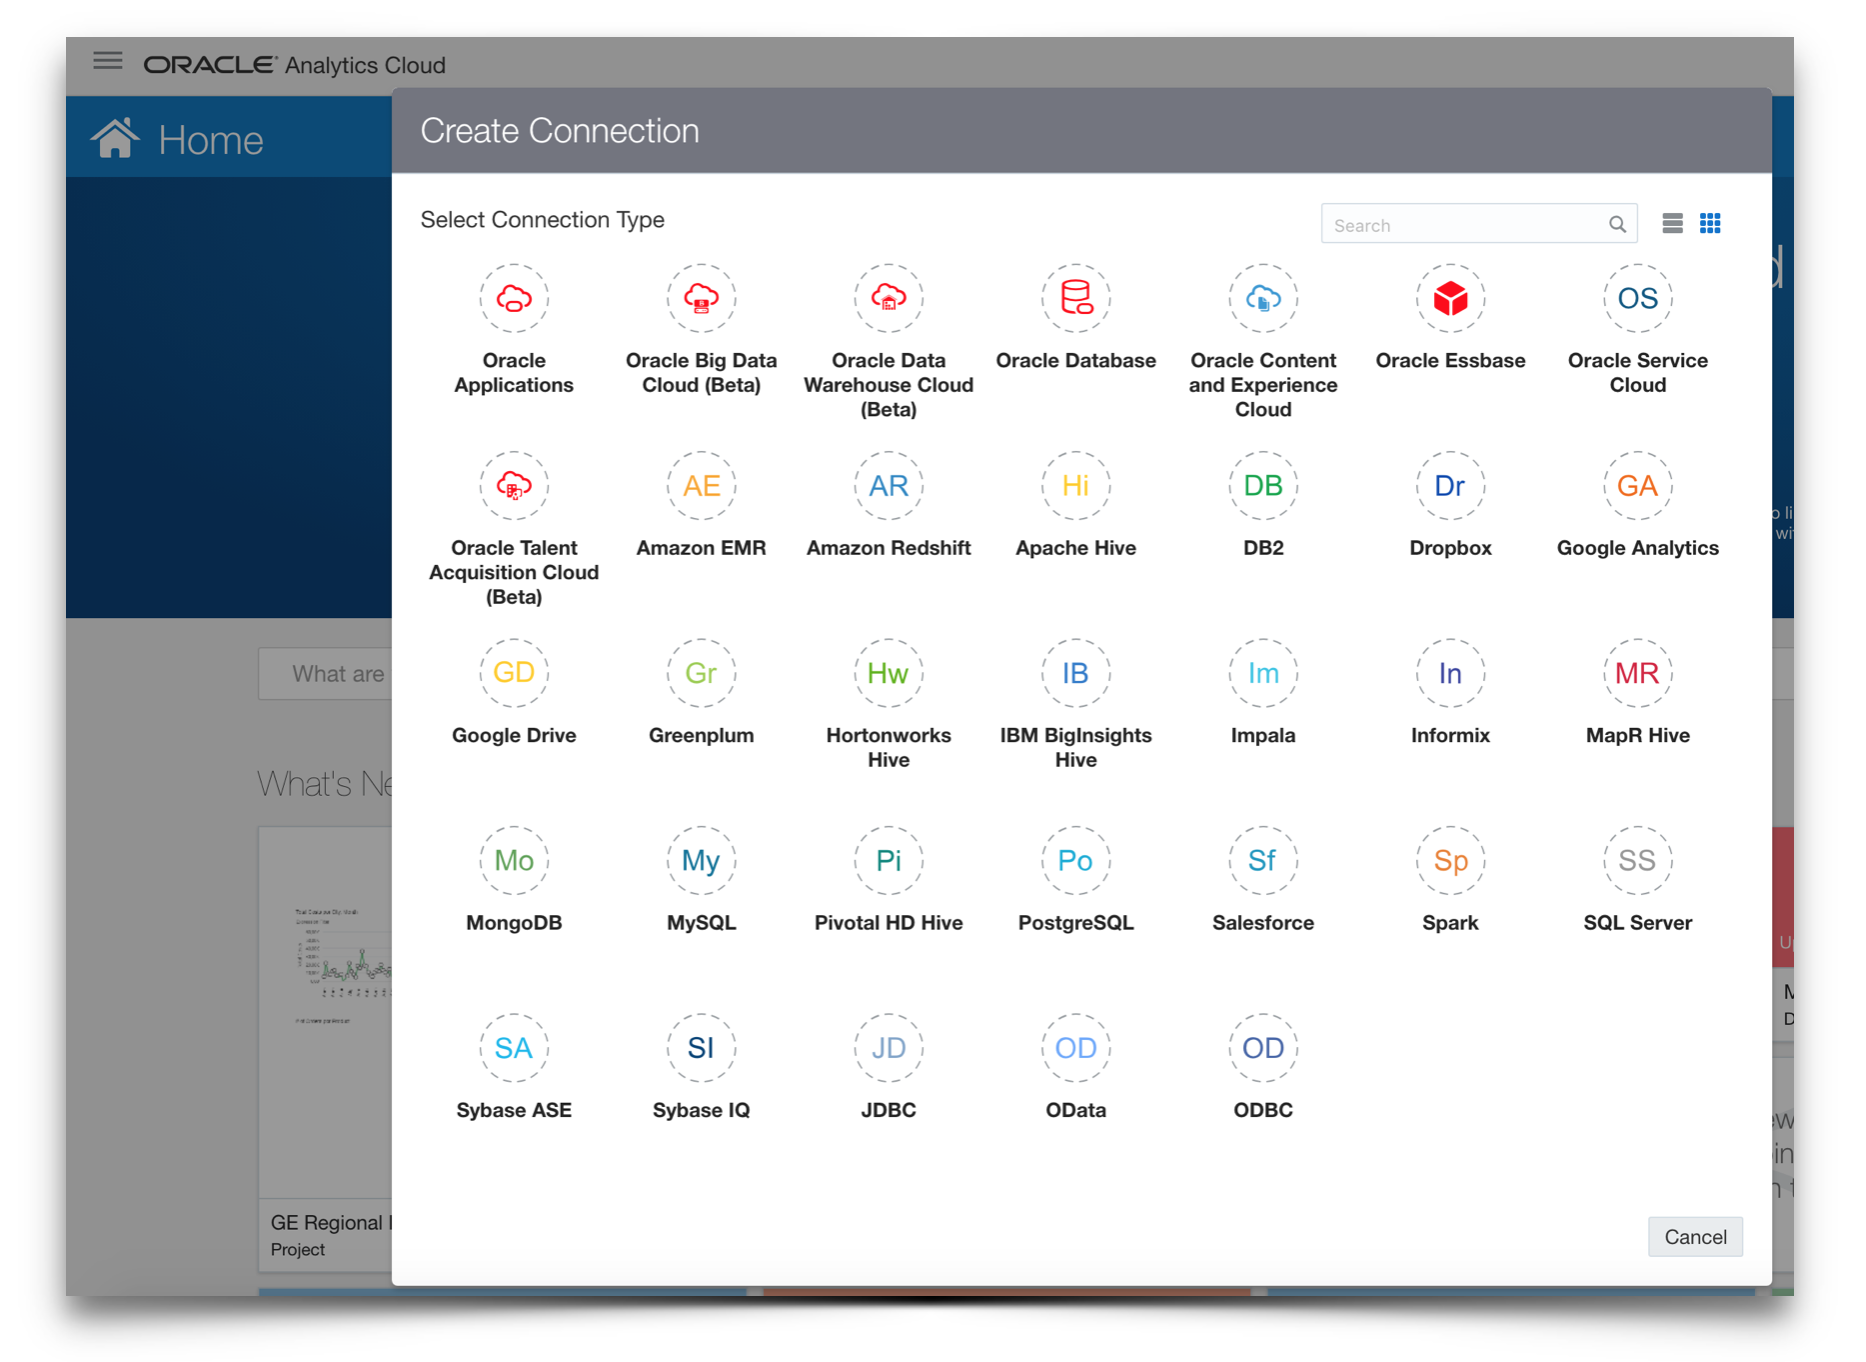Select the Oracle Essbase cube icon
This screenshot has width=1866, height=1362.
[1450, 298]
